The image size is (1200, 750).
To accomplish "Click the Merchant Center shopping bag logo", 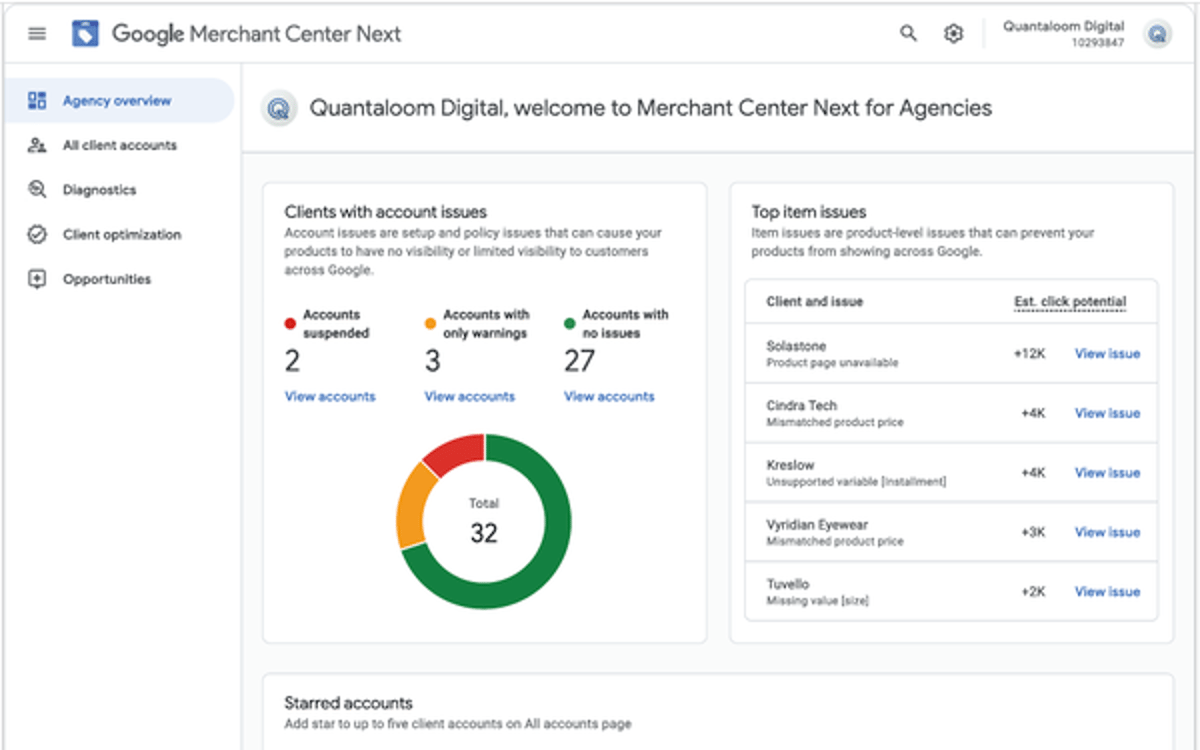I will click(84, 32).
